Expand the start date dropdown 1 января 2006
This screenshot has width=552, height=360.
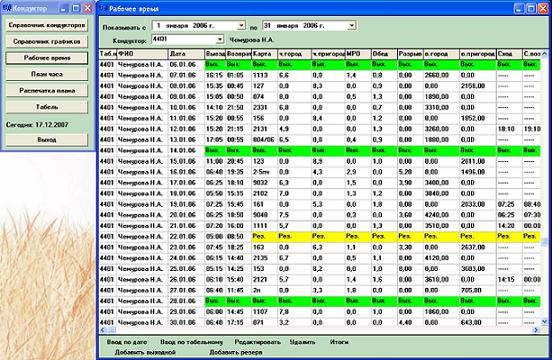(241, 26)
